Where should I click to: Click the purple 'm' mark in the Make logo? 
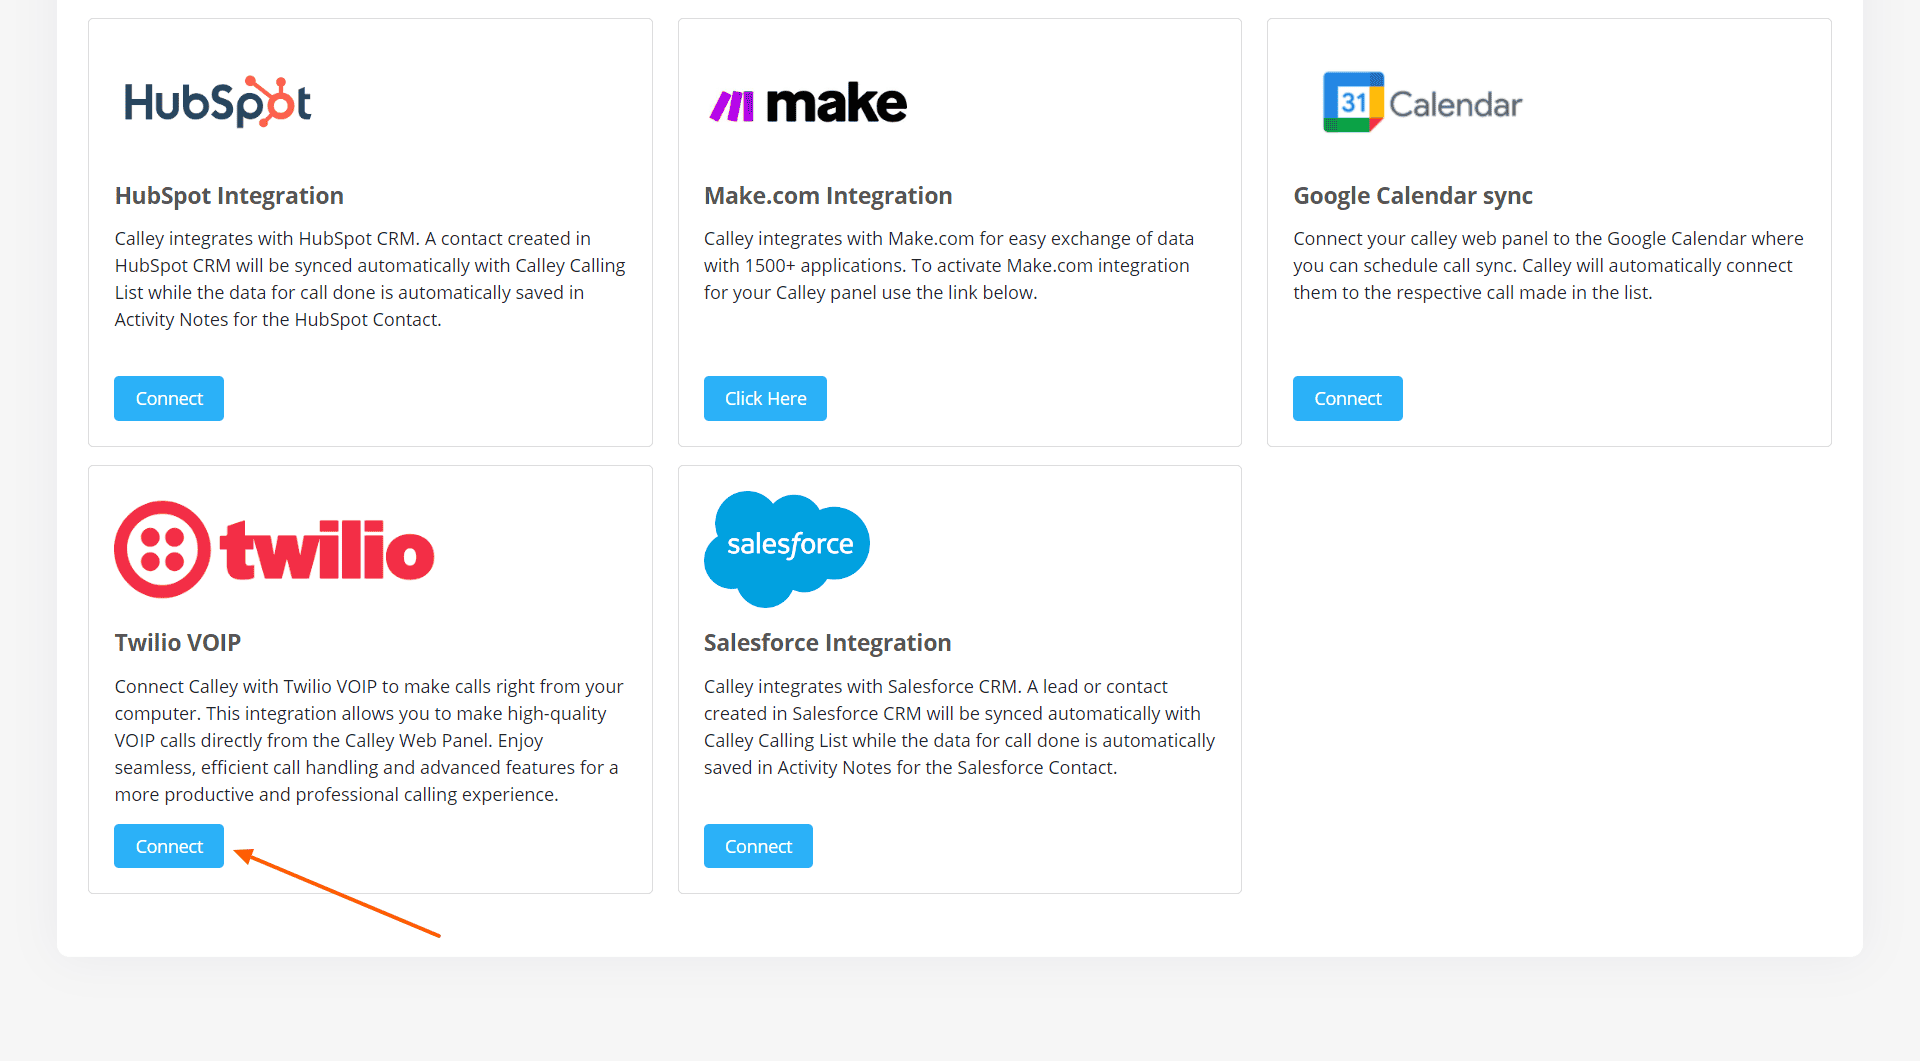[x=730, y=101]
